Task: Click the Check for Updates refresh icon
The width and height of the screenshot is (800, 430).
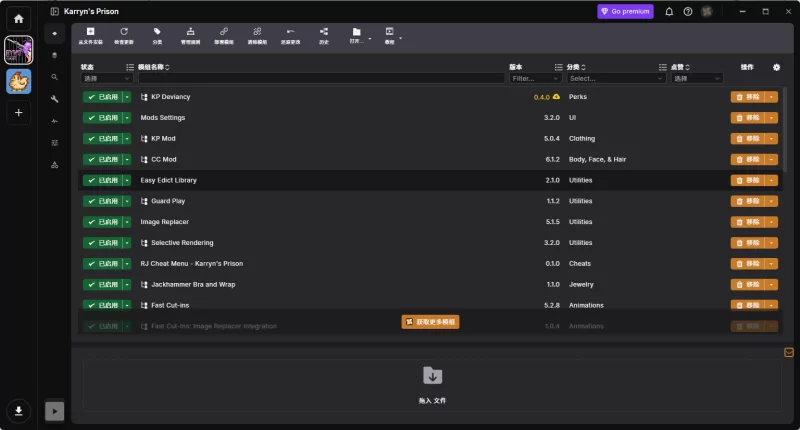Action: (x=124, y=32)
